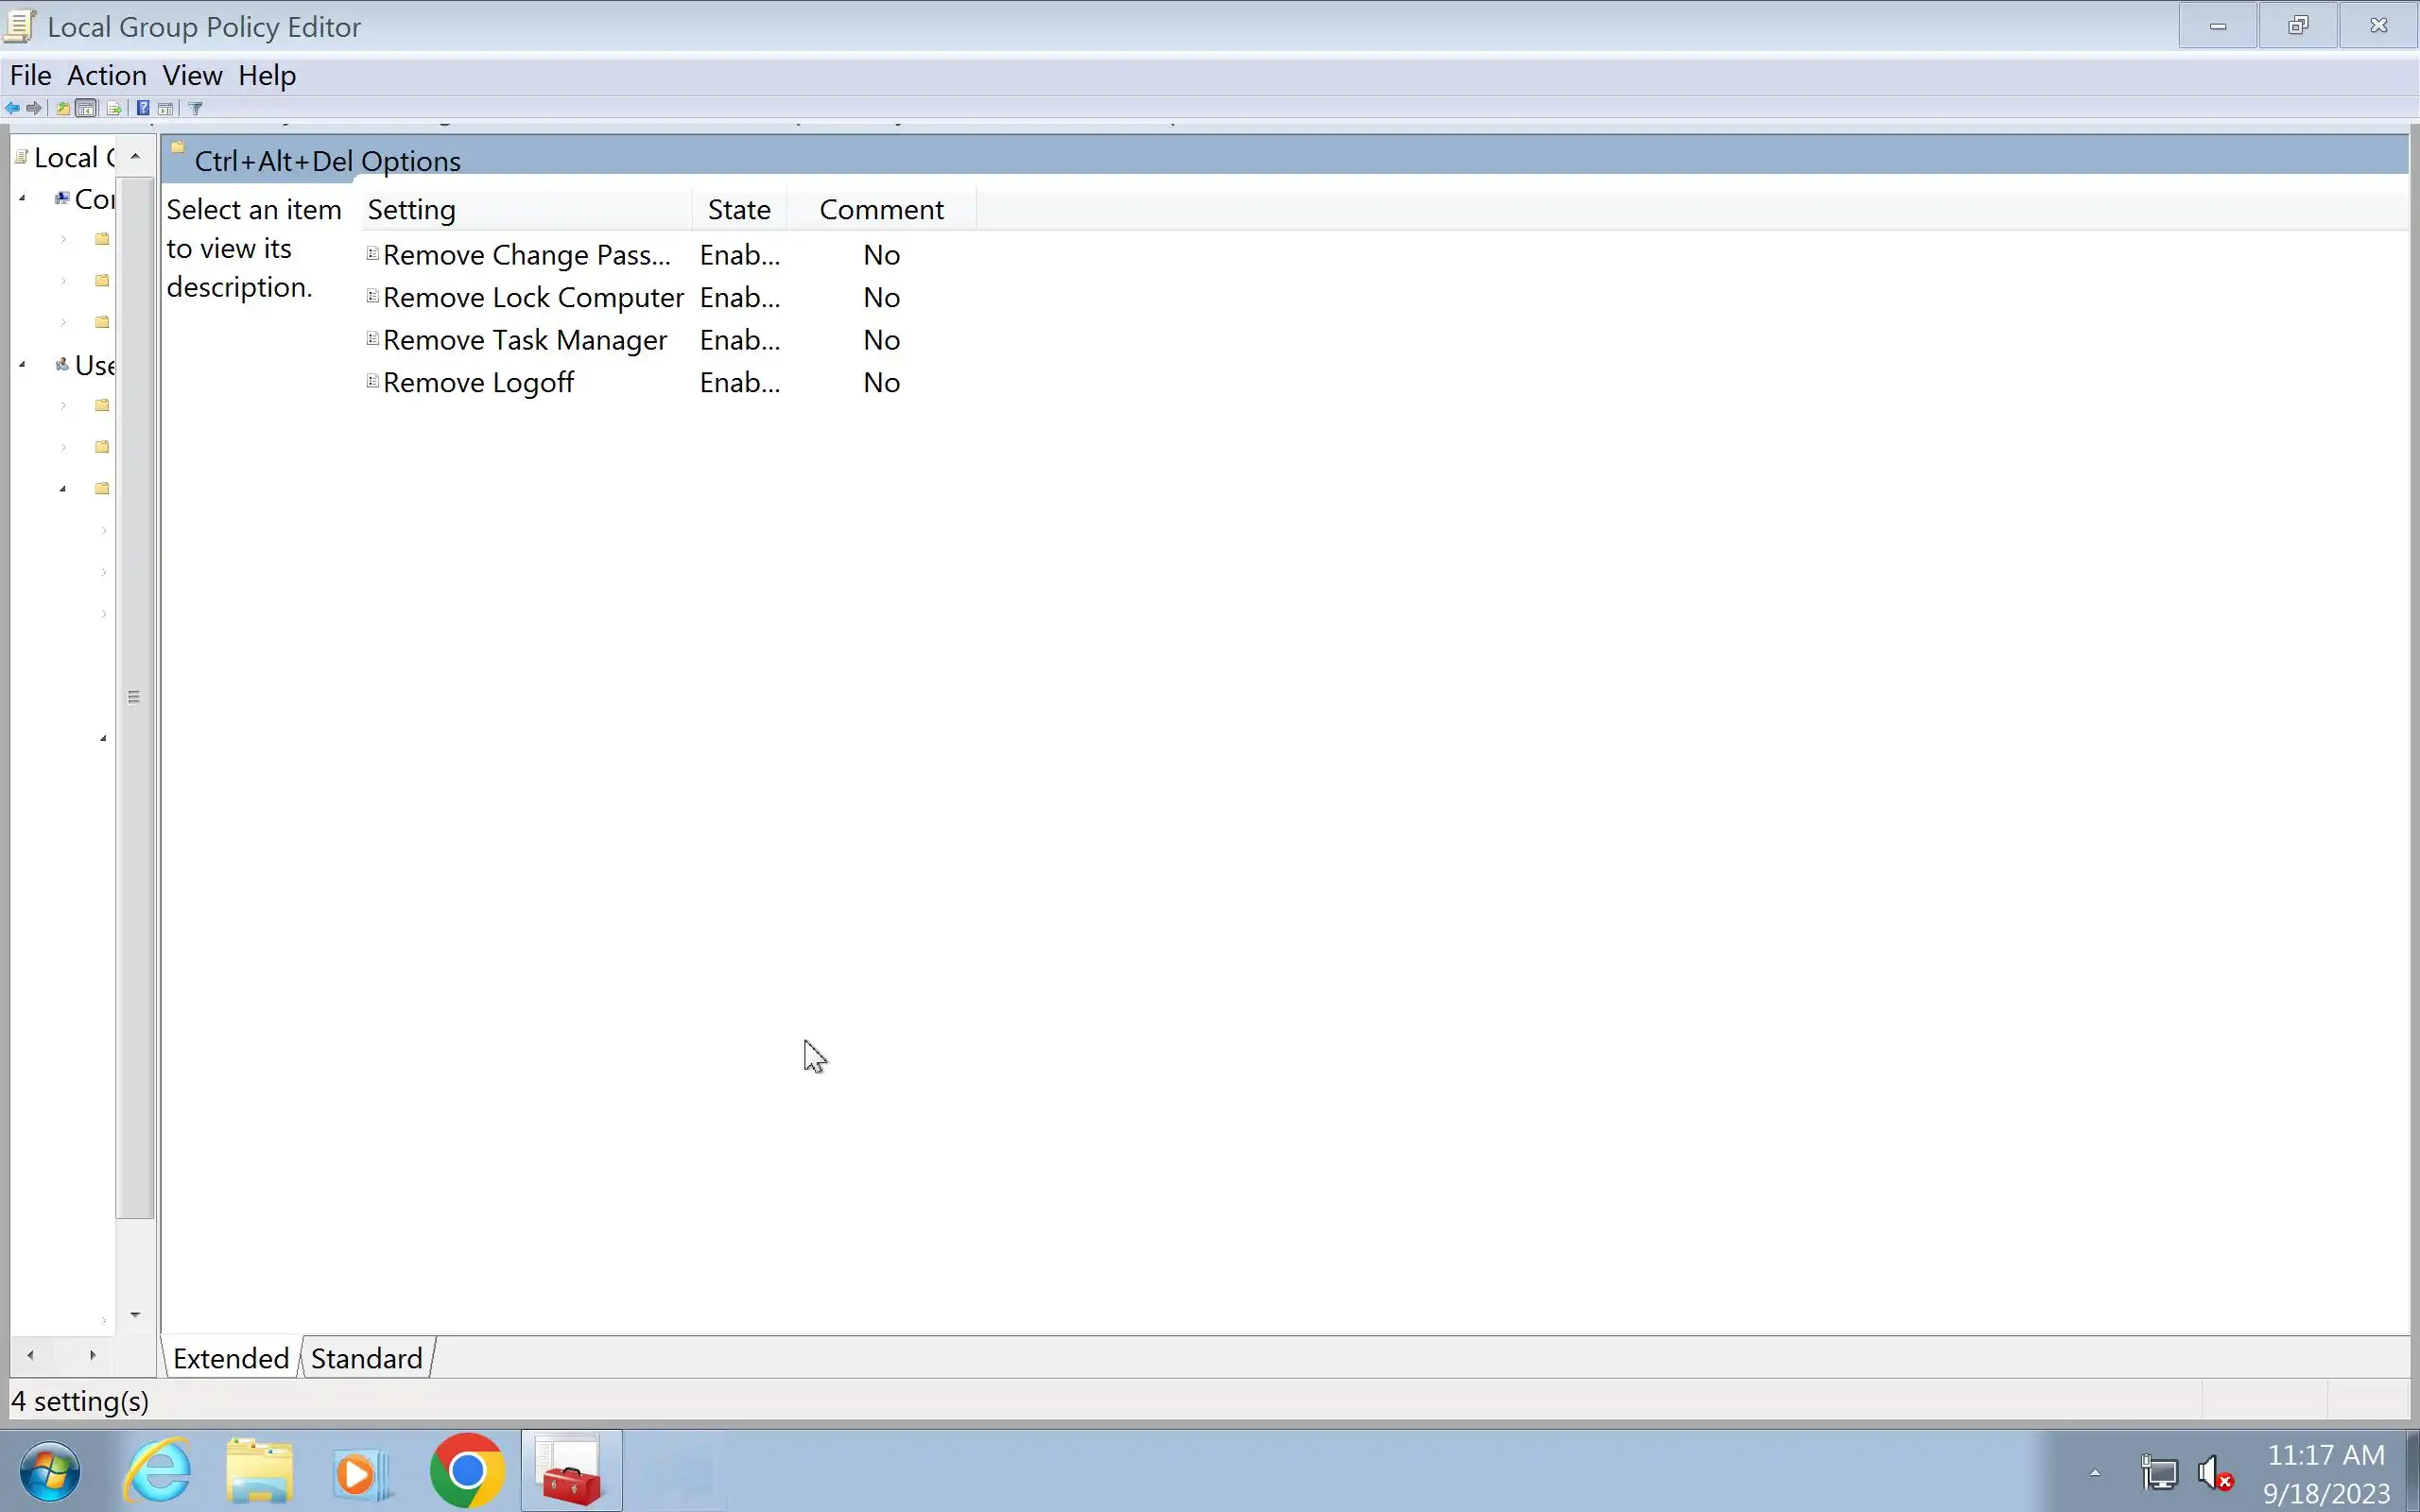2420x1512 pixels.
Task: Sort list by State column header
Action: coord(738,210)
